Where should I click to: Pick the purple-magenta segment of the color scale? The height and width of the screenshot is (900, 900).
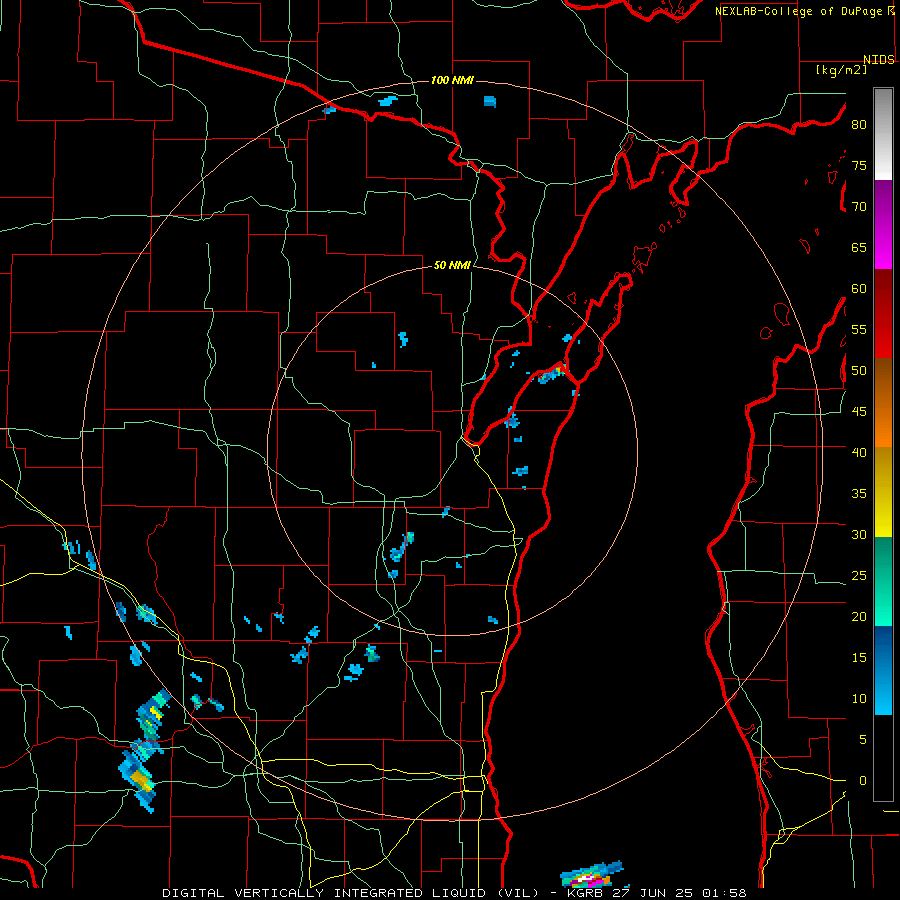point(883,224)
